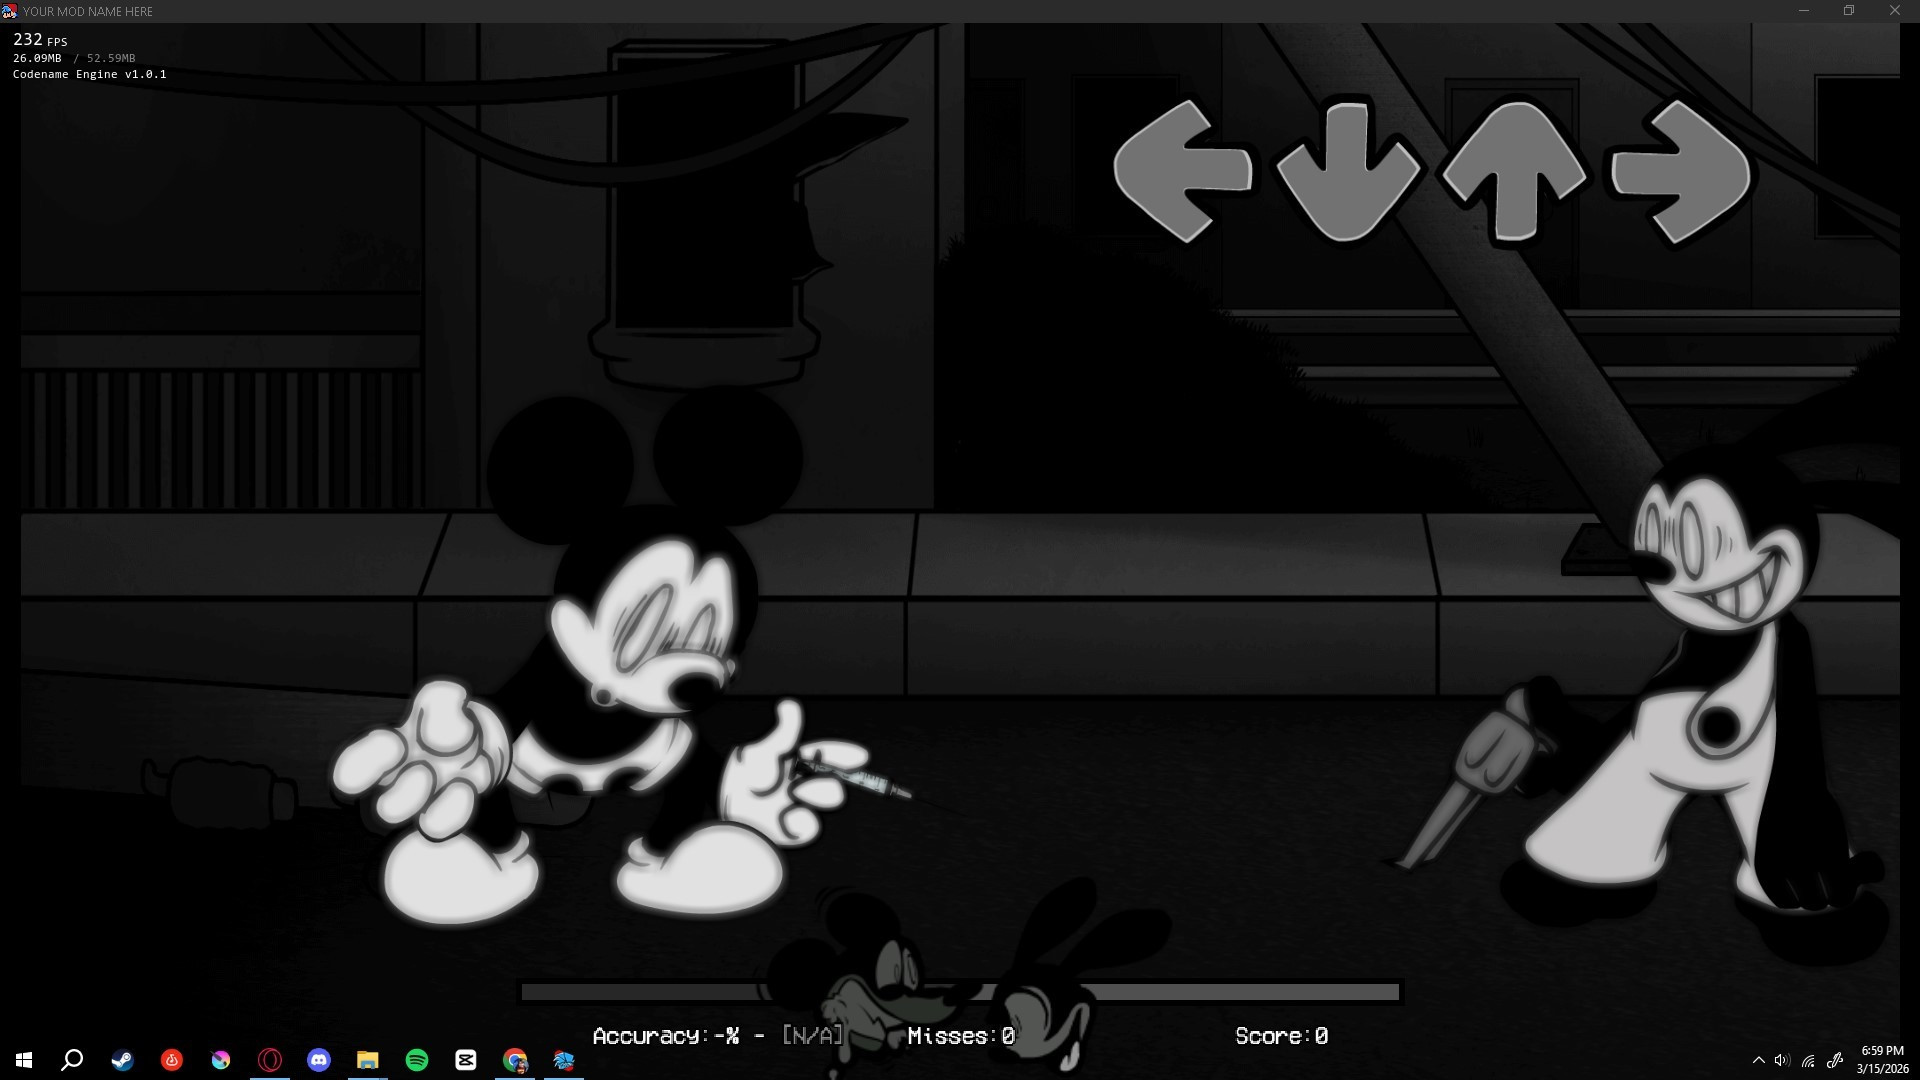The width and height of the screenshot is (1920, 1080).
Task: Open CapCut from the taskbar
Action: tap(465, 1060)
